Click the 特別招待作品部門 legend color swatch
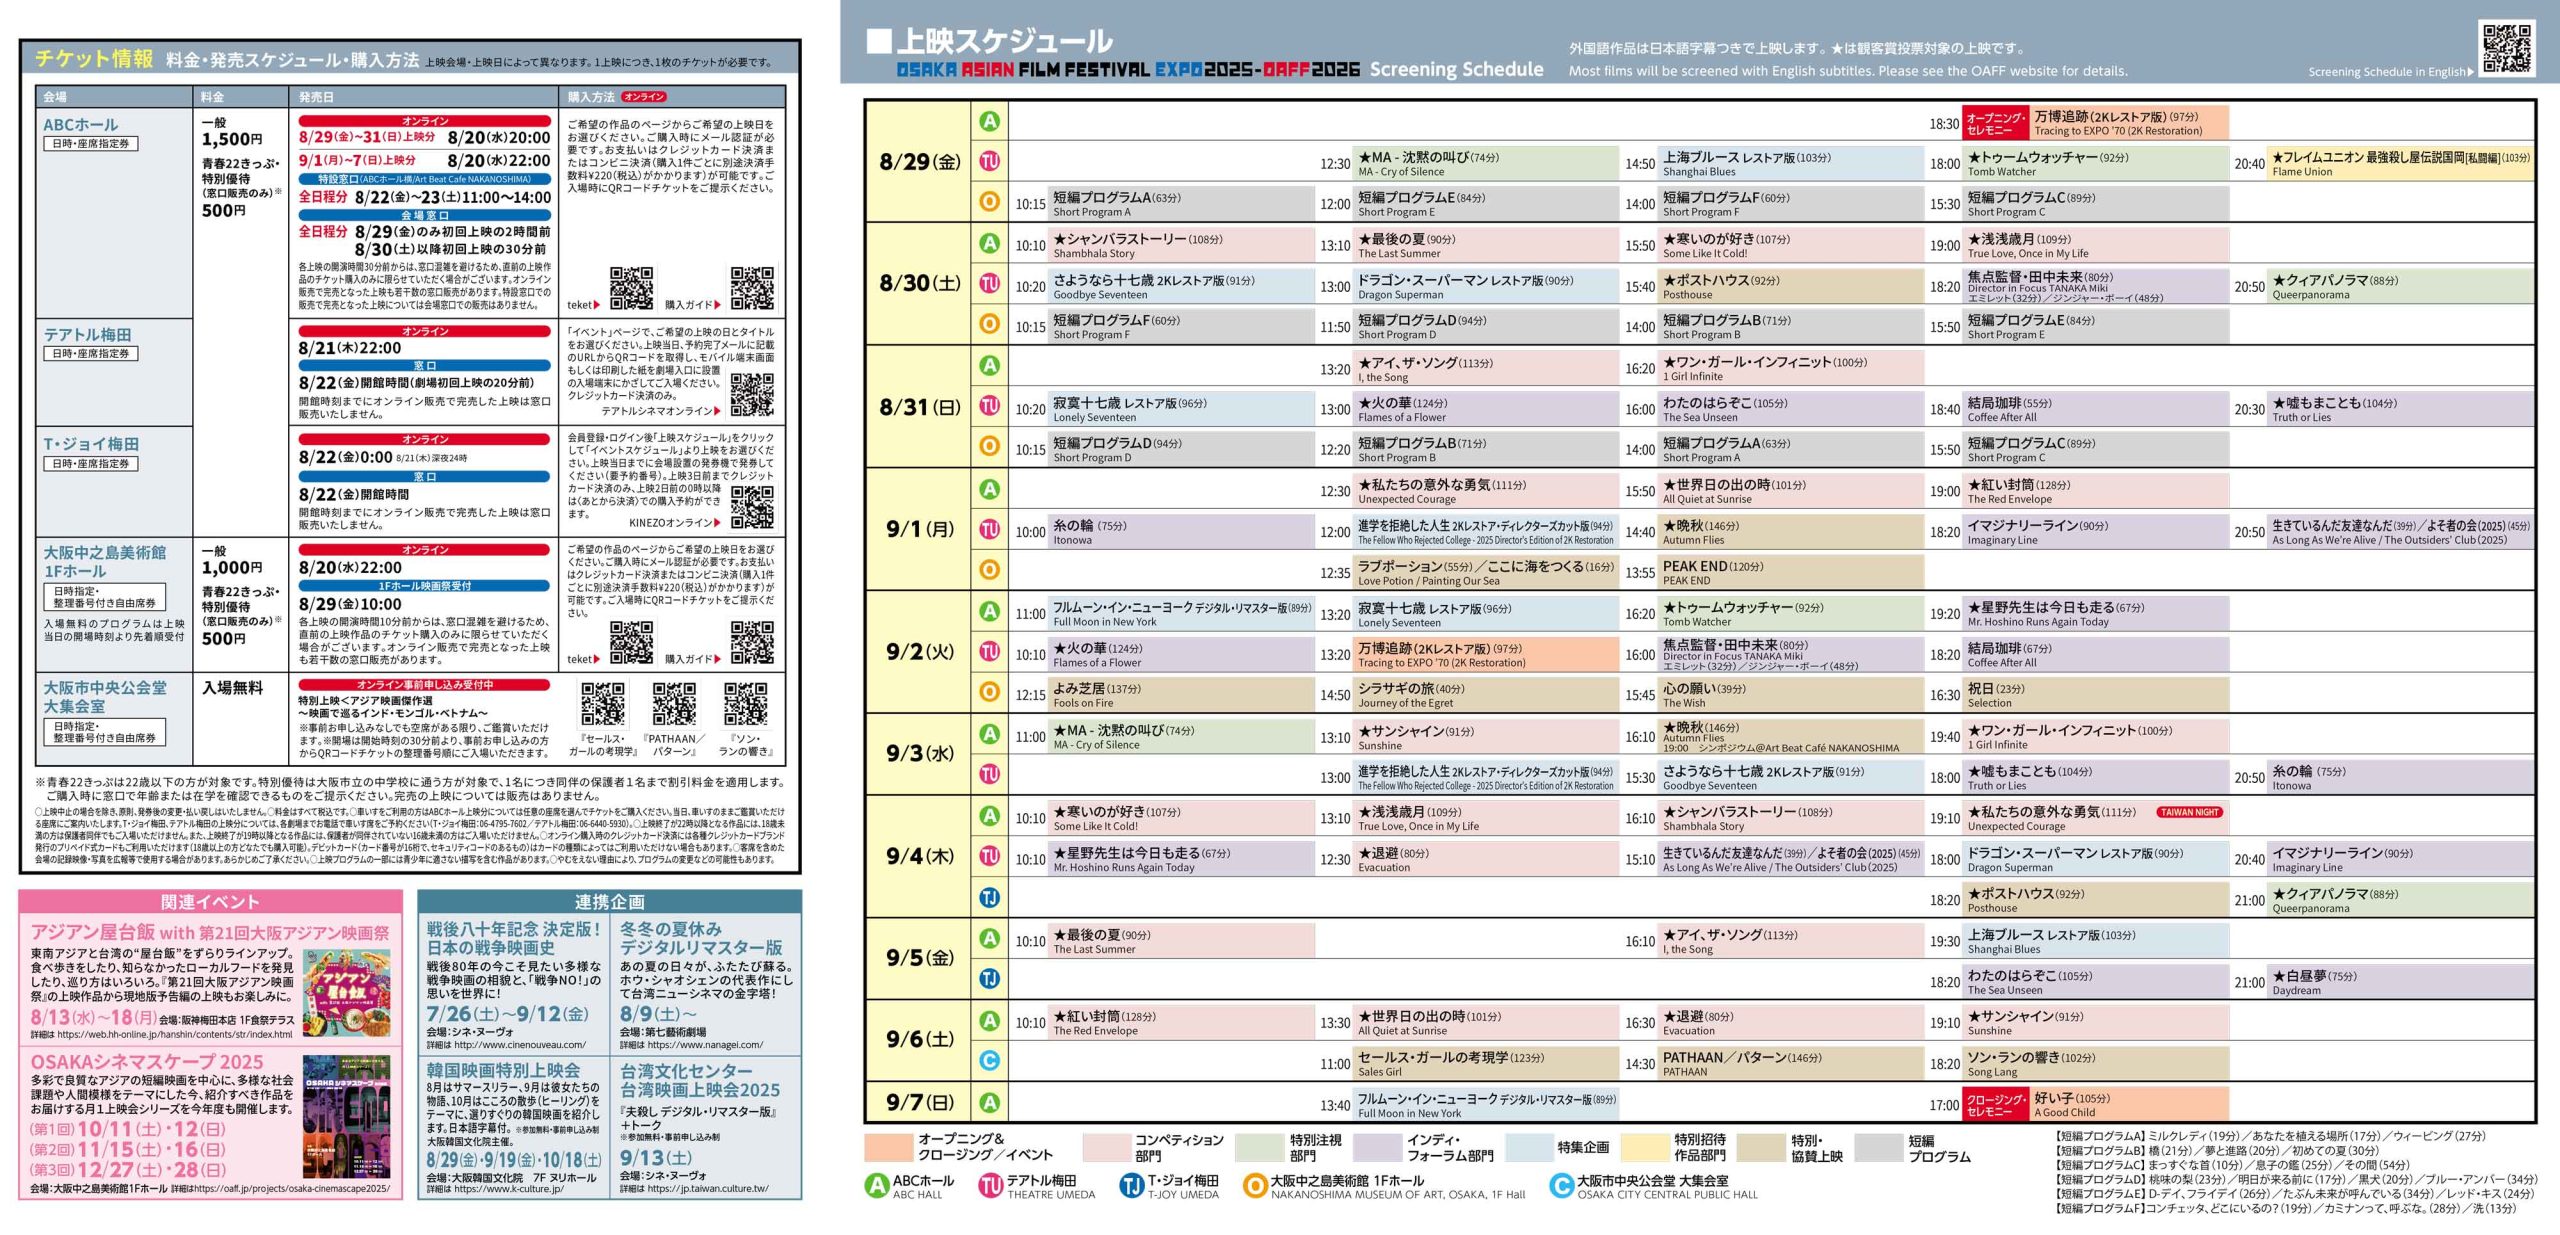The height and width of the screenshot is (1235, 2560). (1644, 1146)
